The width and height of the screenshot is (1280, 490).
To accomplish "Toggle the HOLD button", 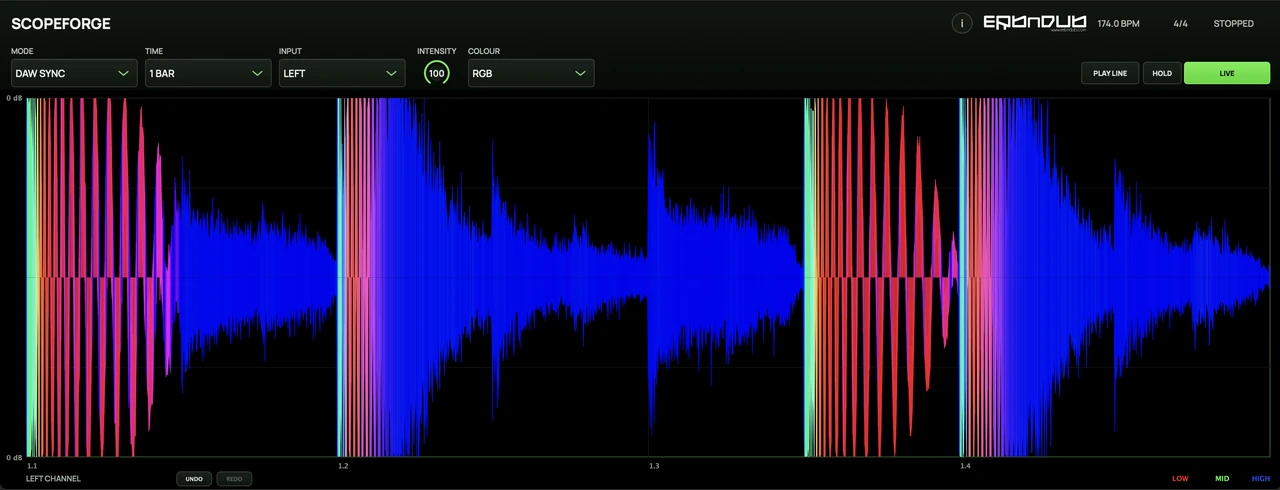I will tap(1162, 73).
